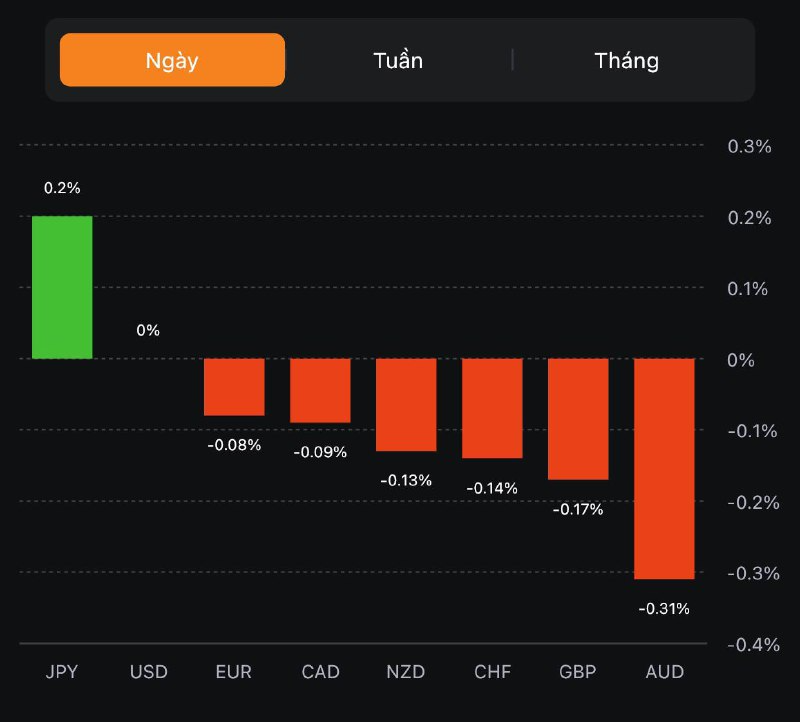This screenshot has width=800, height=722.
Task: Click the red CAD bar
Action: point(320,390)
